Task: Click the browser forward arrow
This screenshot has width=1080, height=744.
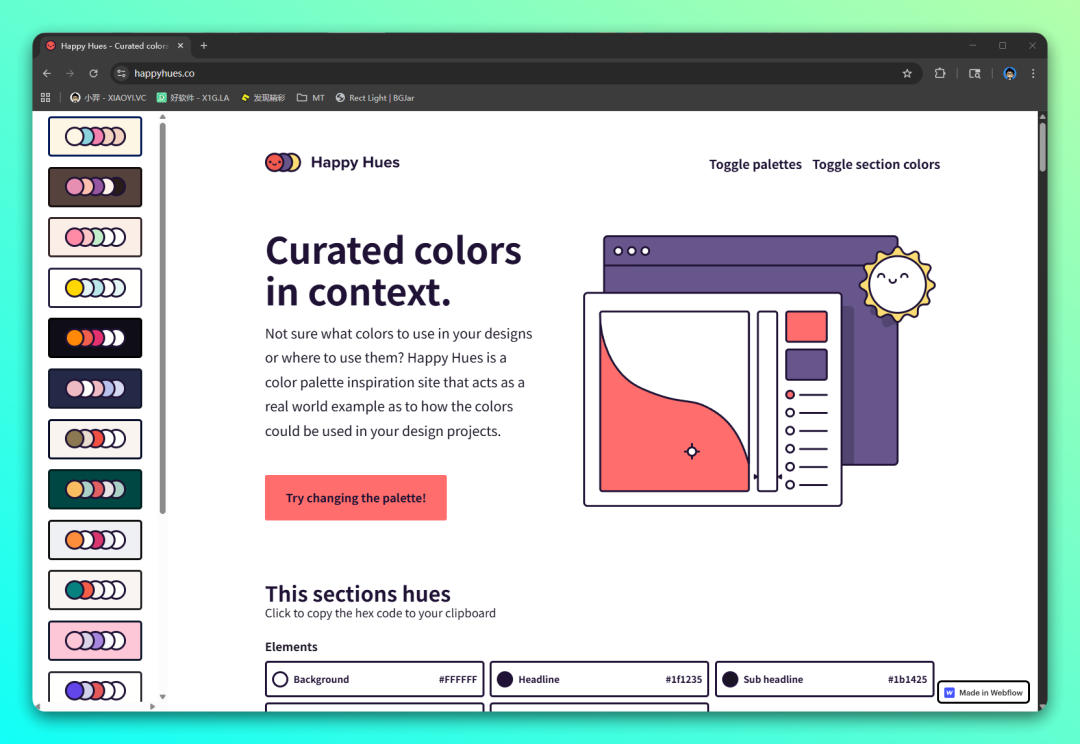Action: click(x=70, y=73)
